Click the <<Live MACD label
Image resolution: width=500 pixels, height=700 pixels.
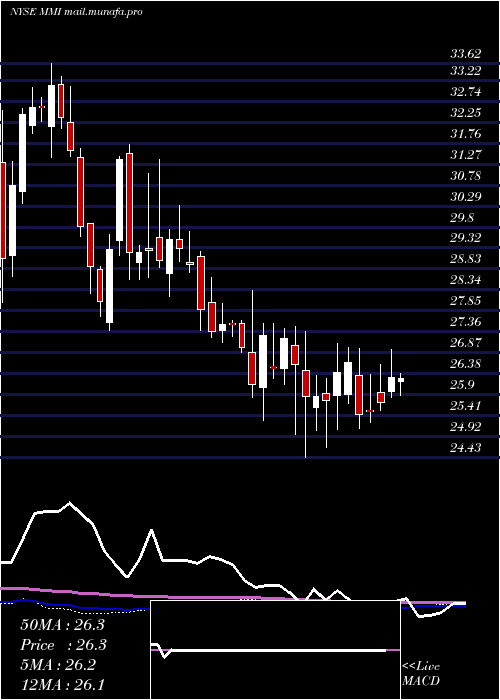[421, 674]
